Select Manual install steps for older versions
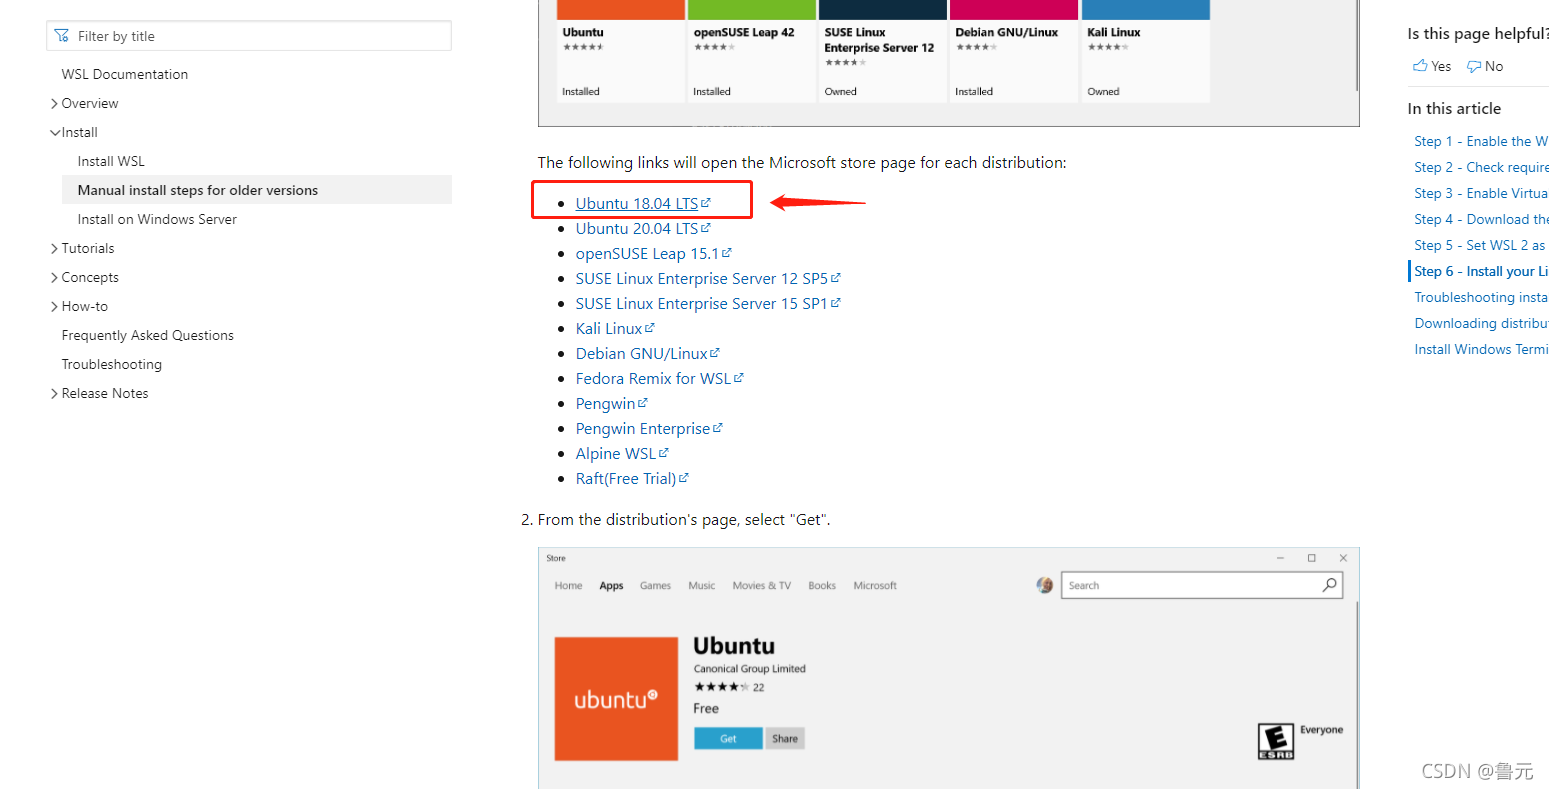 [198, 190]
